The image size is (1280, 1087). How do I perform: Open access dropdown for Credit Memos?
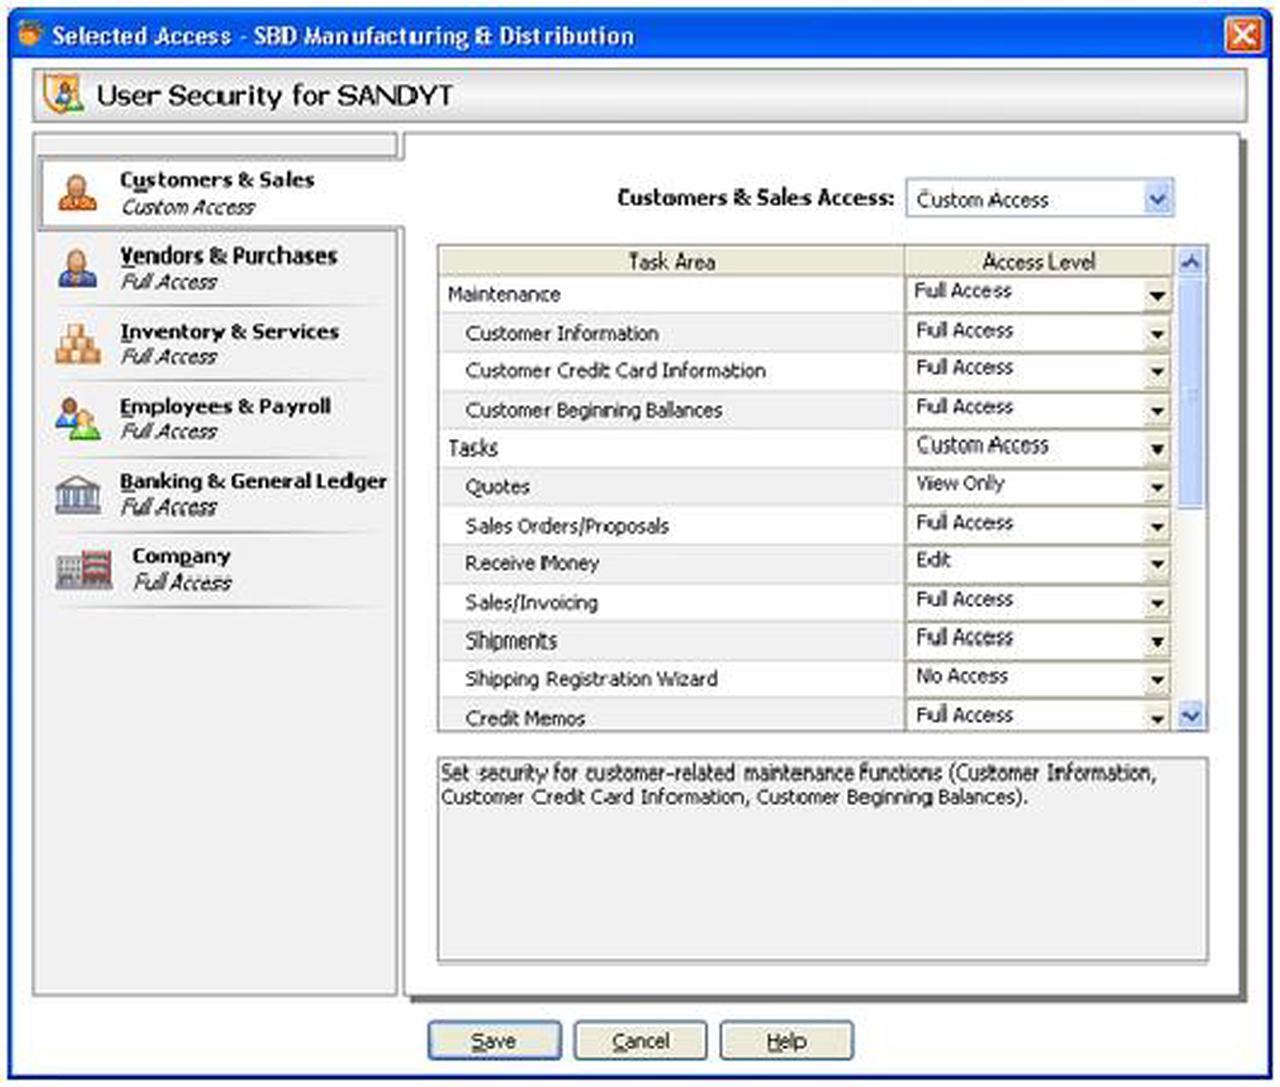[1157, 717]
